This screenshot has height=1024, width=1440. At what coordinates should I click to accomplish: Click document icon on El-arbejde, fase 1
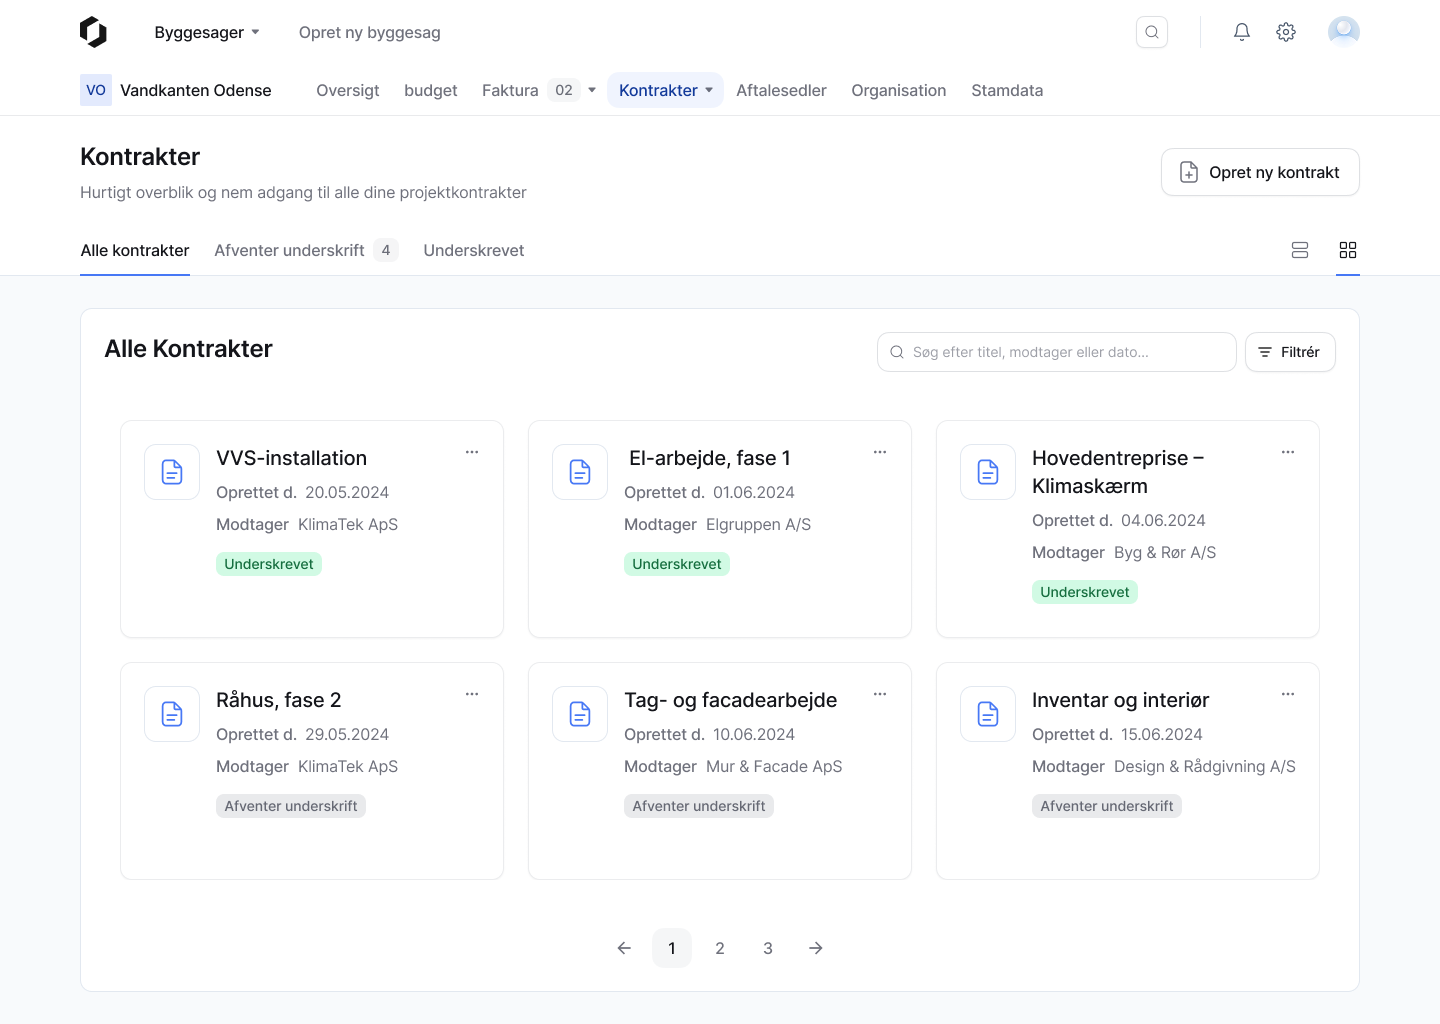coord(580,472)
